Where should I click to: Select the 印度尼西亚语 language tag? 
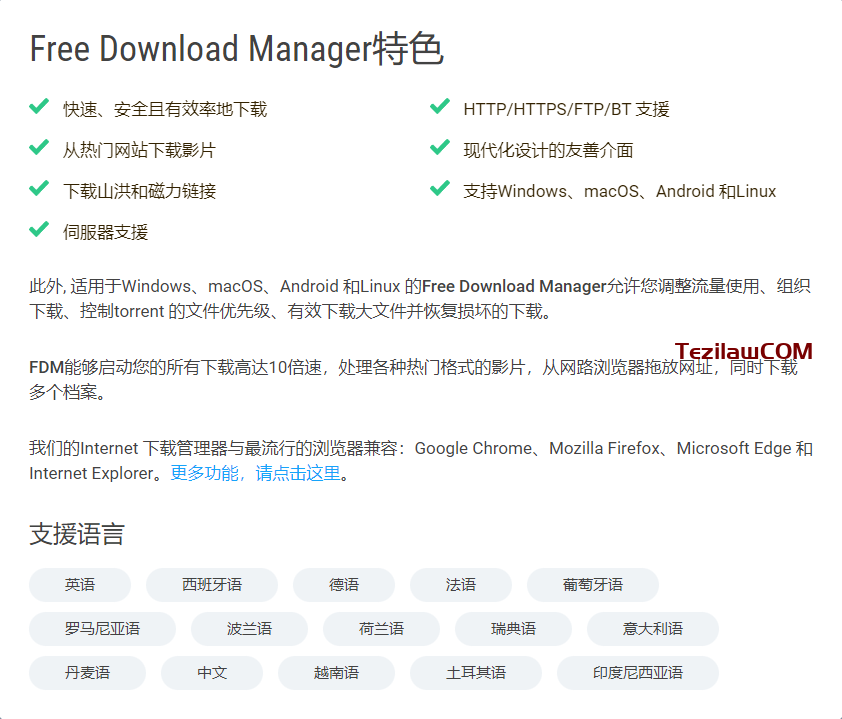(638, 673)
